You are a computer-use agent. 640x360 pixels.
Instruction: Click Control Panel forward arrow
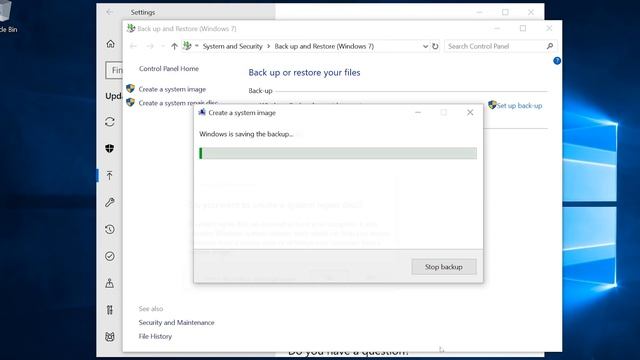150,46
